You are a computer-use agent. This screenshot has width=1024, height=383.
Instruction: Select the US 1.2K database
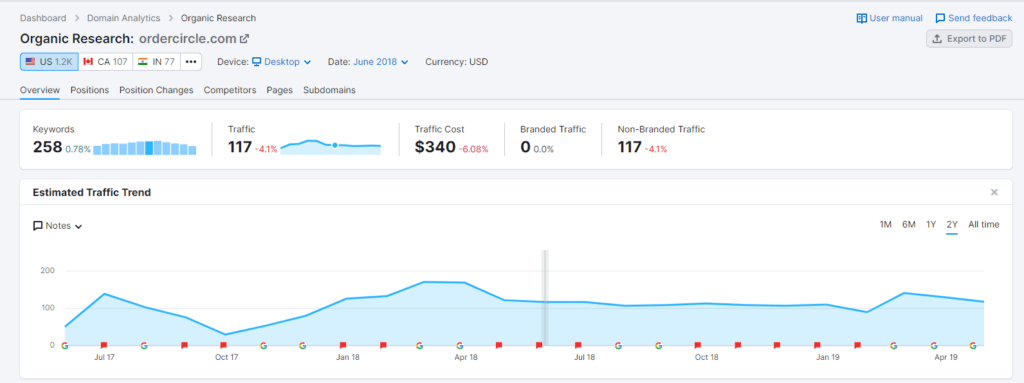(49, 62)
